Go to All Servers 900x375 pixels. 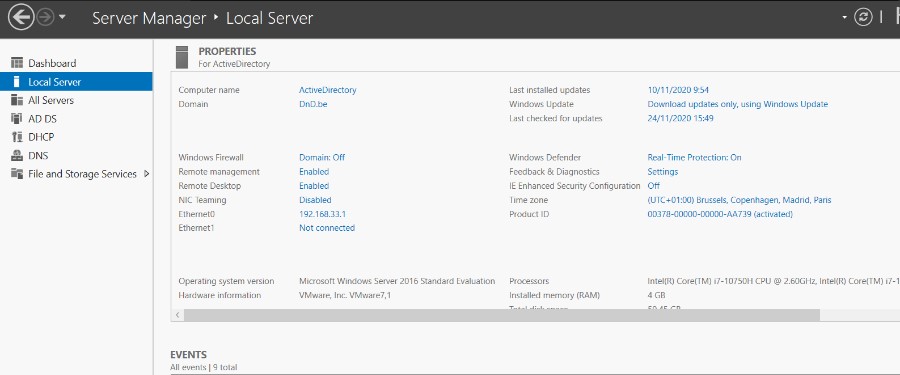point(51,100)
